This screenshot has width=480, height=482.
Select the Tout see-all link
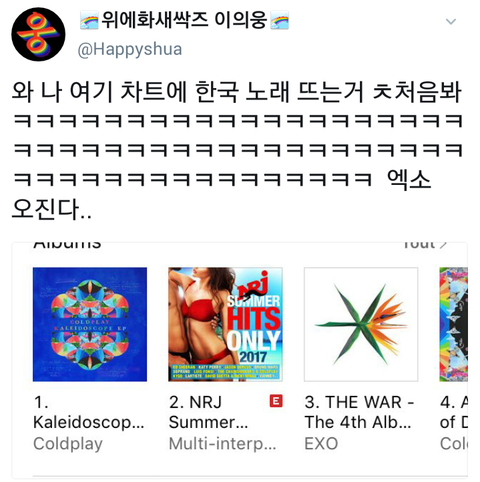tap(425, 245)
